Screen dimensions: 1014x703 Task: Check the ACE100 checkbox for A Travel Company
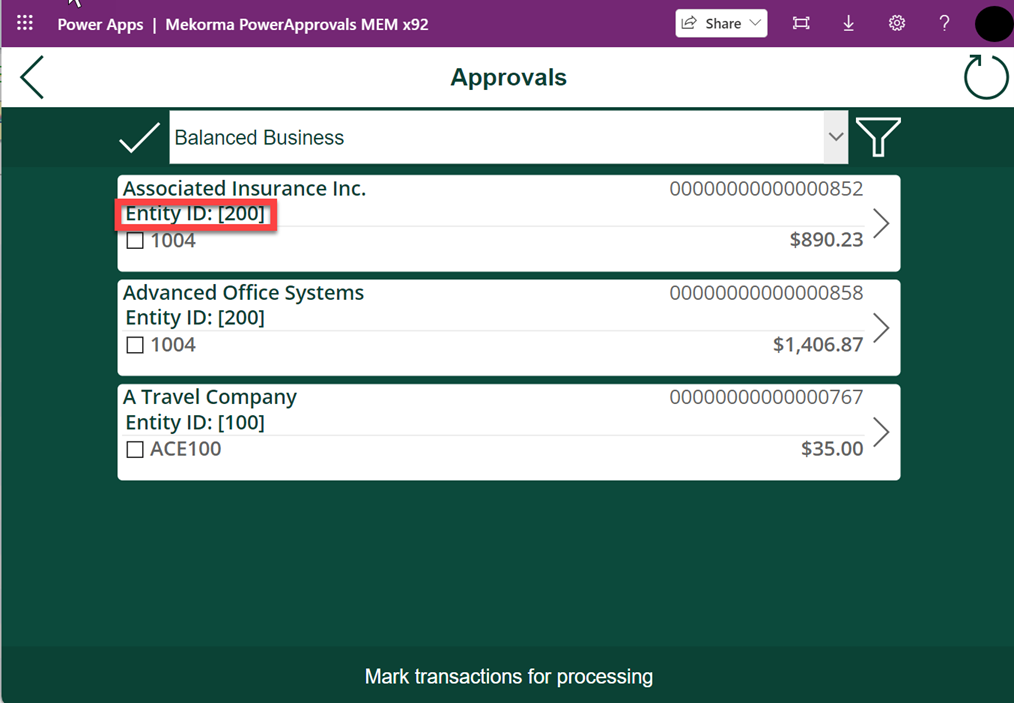click(x=135, y=450)
